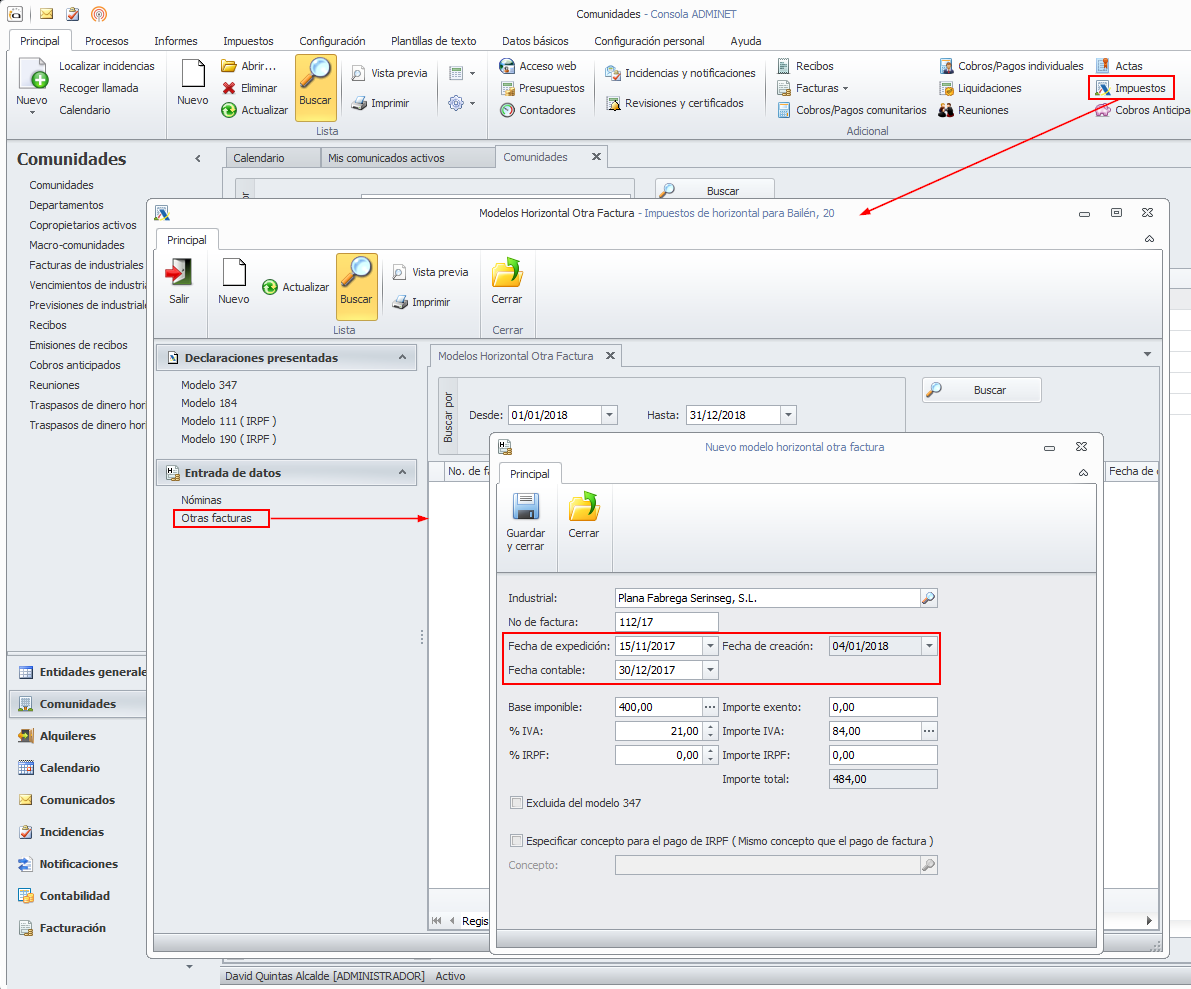Click Salir exit icon in Modelos window
The width and height of the screenshot is (1191, 989).
[179, 273]
